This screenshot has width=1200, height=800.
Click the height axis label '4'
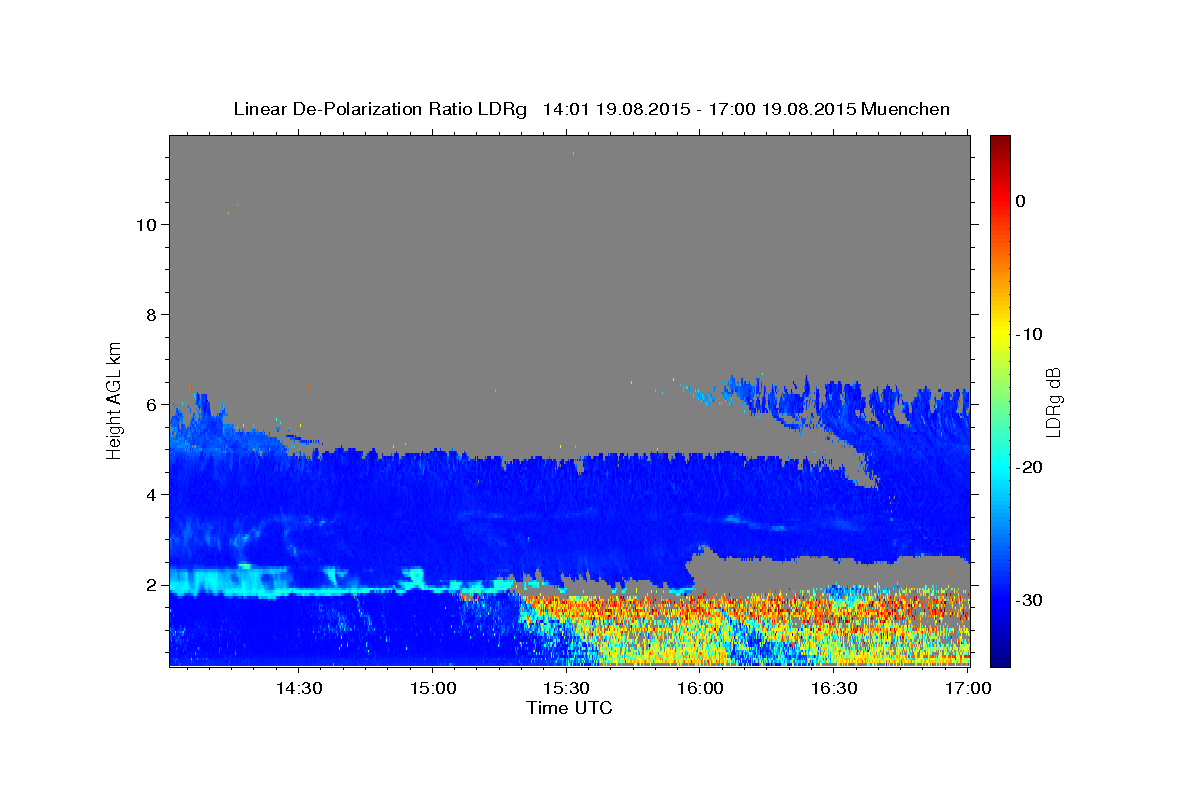click(151, 494)
